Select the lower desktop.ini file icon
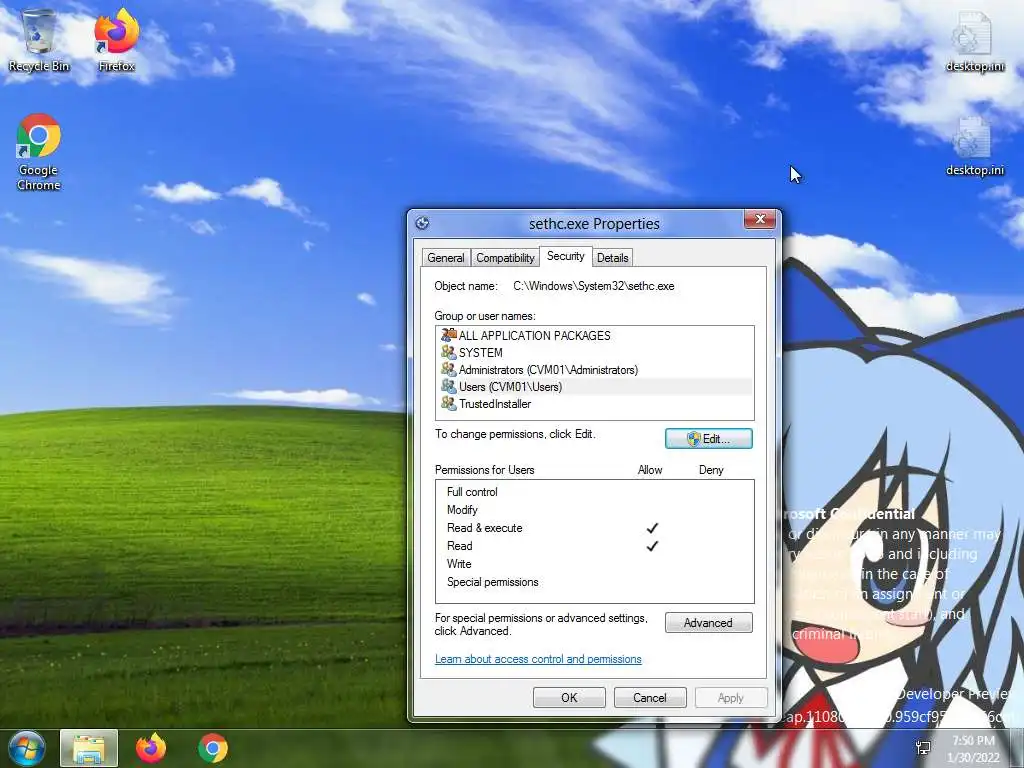This screenshot has height=768, width=1024. (974, 146)
